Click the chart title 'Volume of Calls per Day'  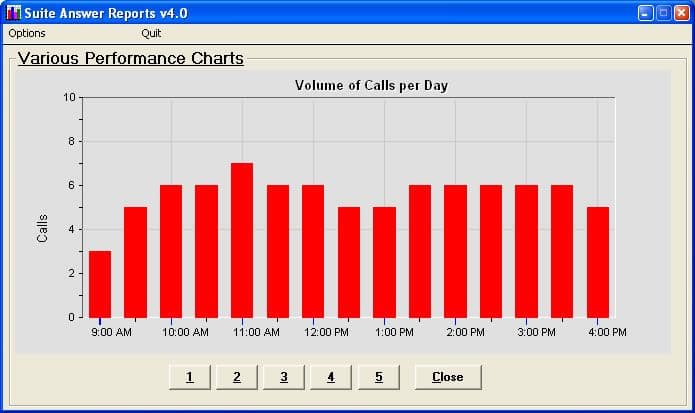(371, 85)
